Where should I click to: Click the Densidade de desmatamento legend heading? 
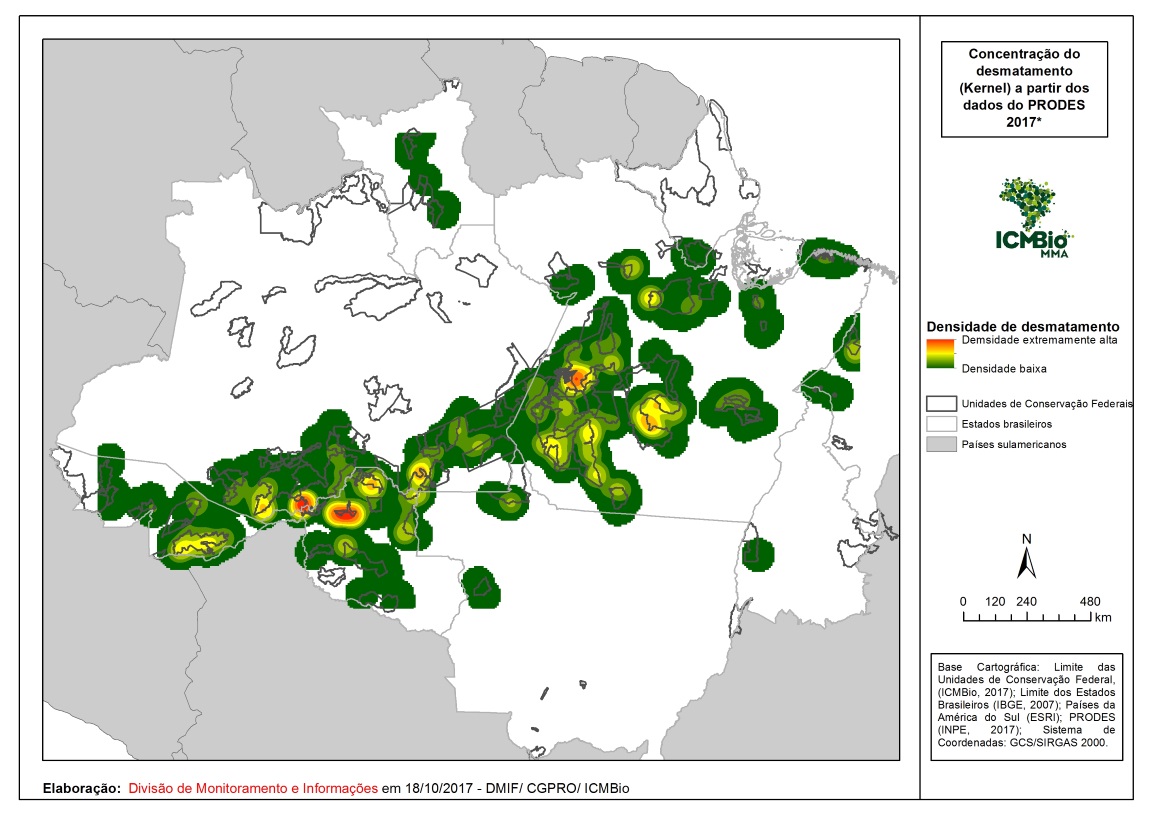pyautogui.click(x=1022, y=327)
